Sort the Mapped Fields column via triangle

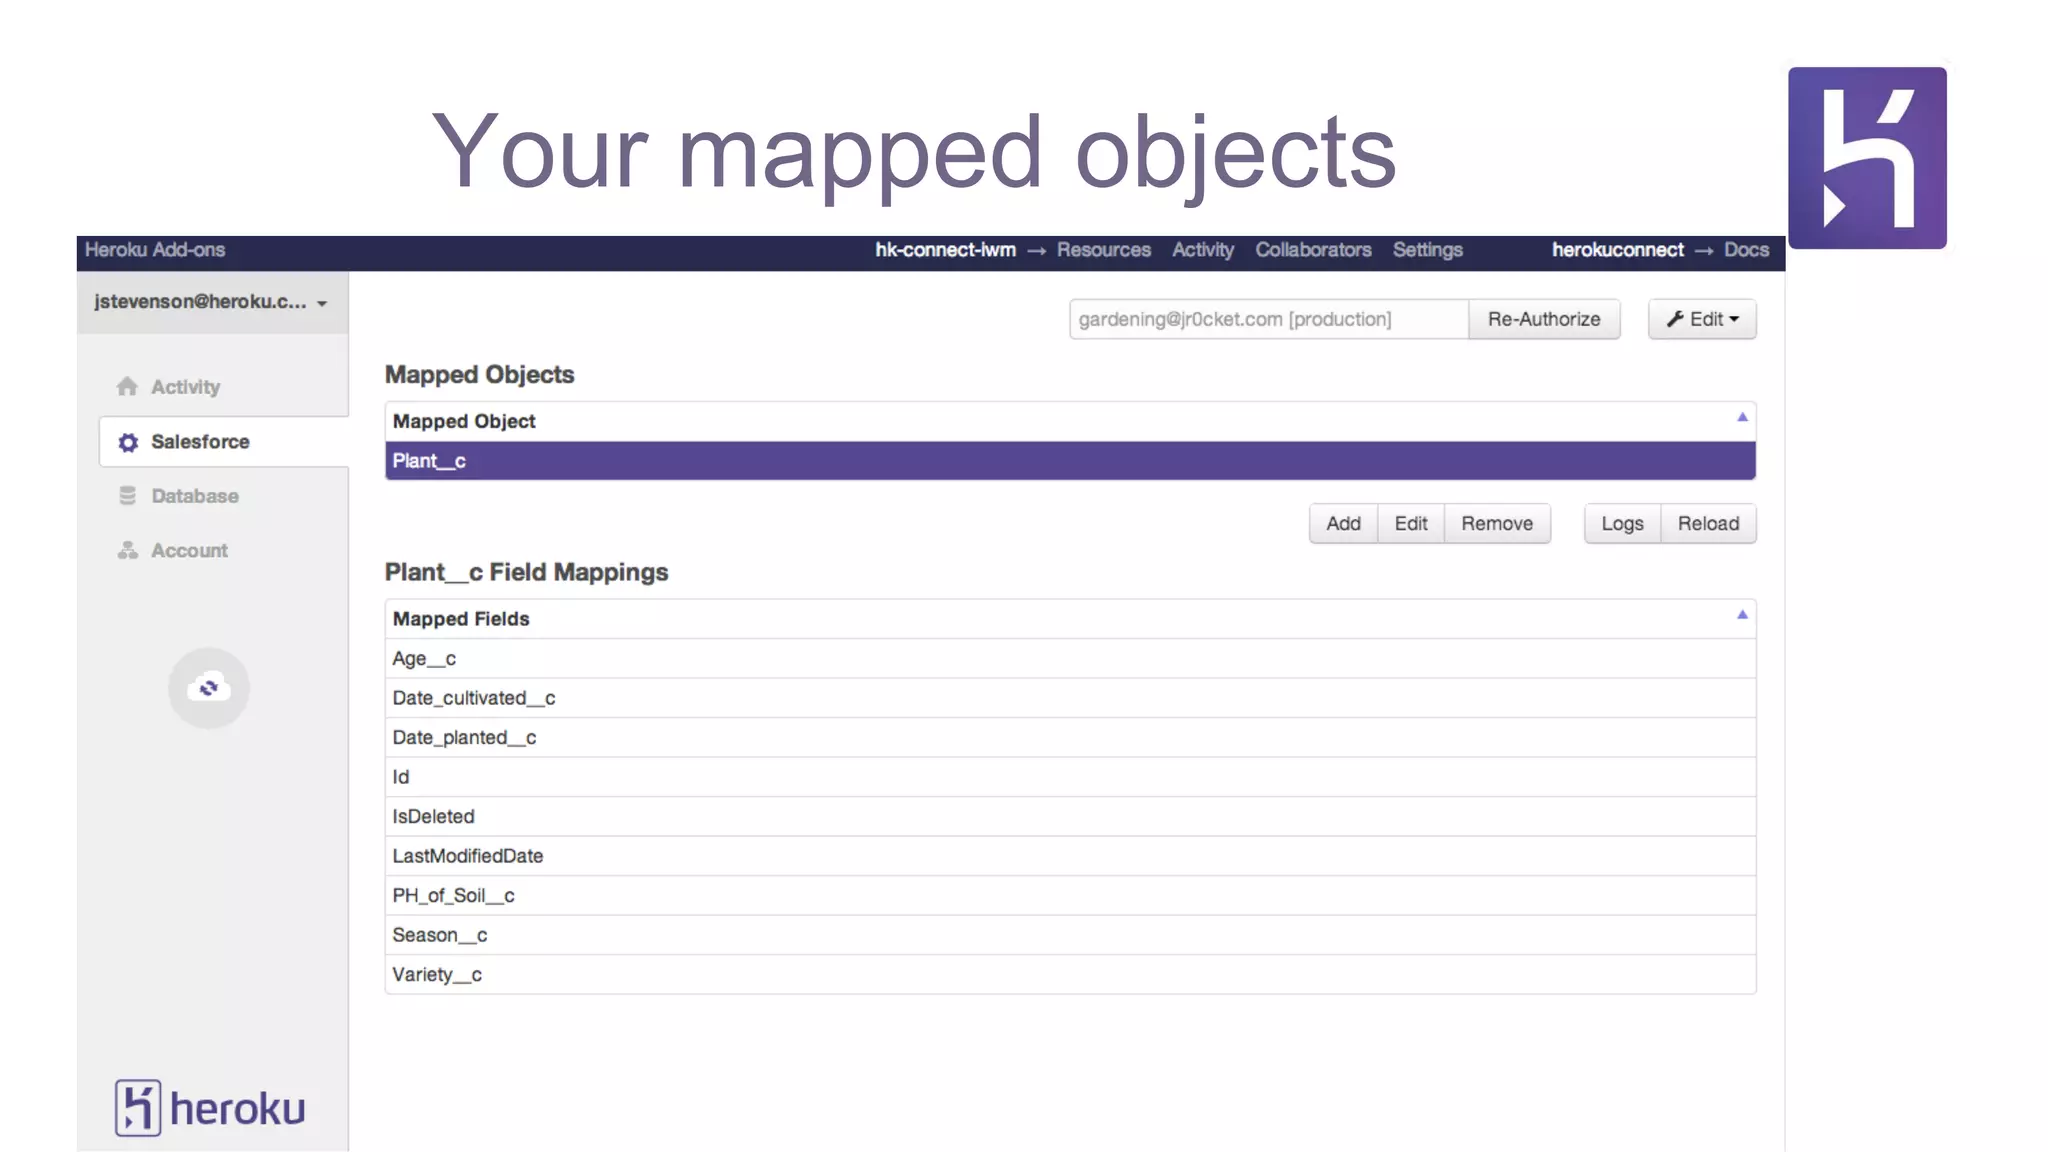point(1742,615)
